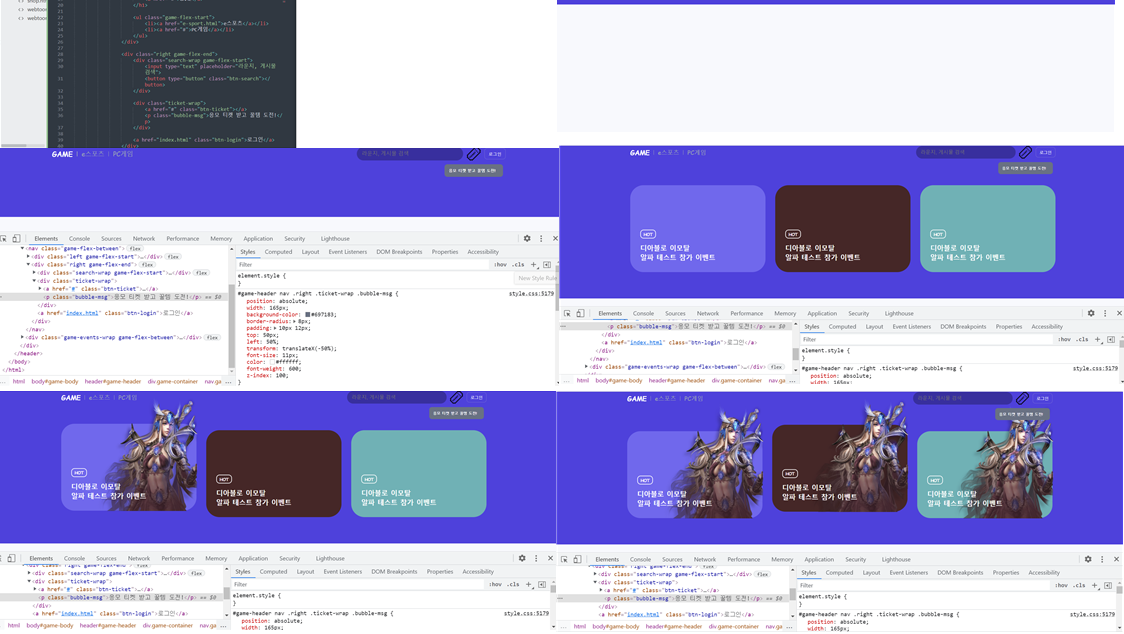Expand game-events-wrap div node in plain-cards screenshot
1124x634 pixels.
(x=586, y=366)
